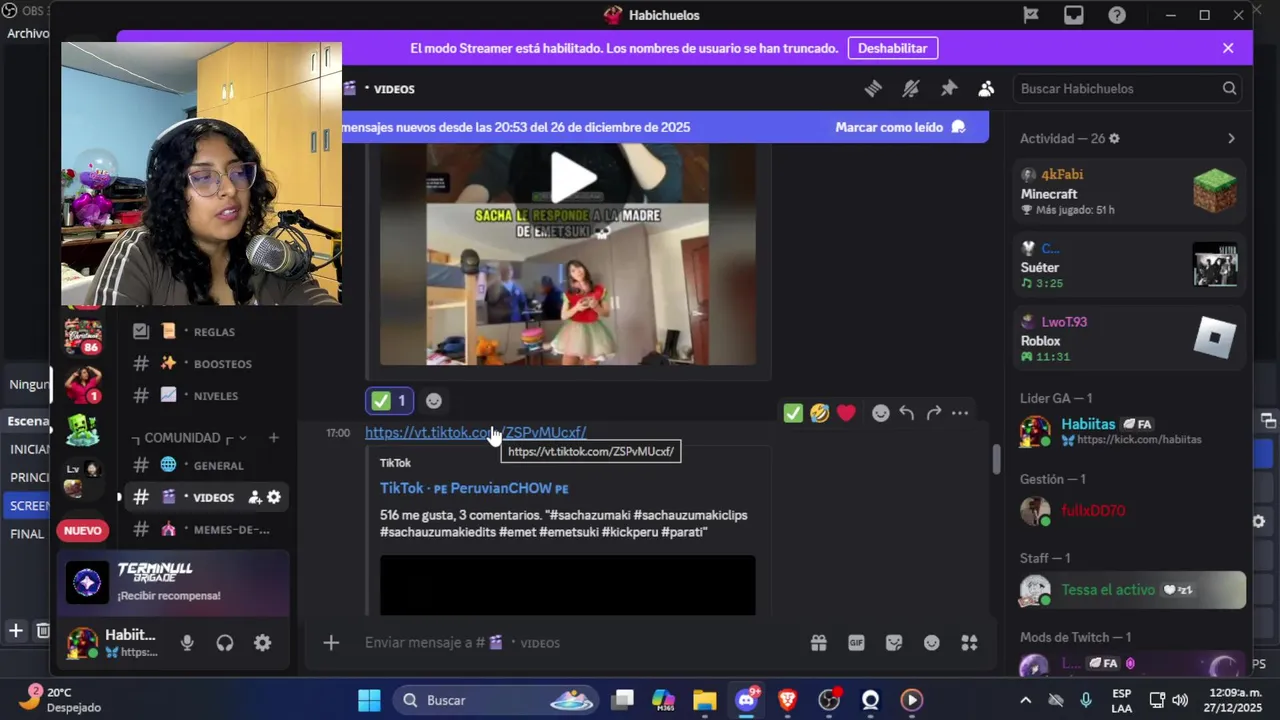1280x720 pixels.
Task: Open File Explorer from taskbar
Action: [705, 700]
